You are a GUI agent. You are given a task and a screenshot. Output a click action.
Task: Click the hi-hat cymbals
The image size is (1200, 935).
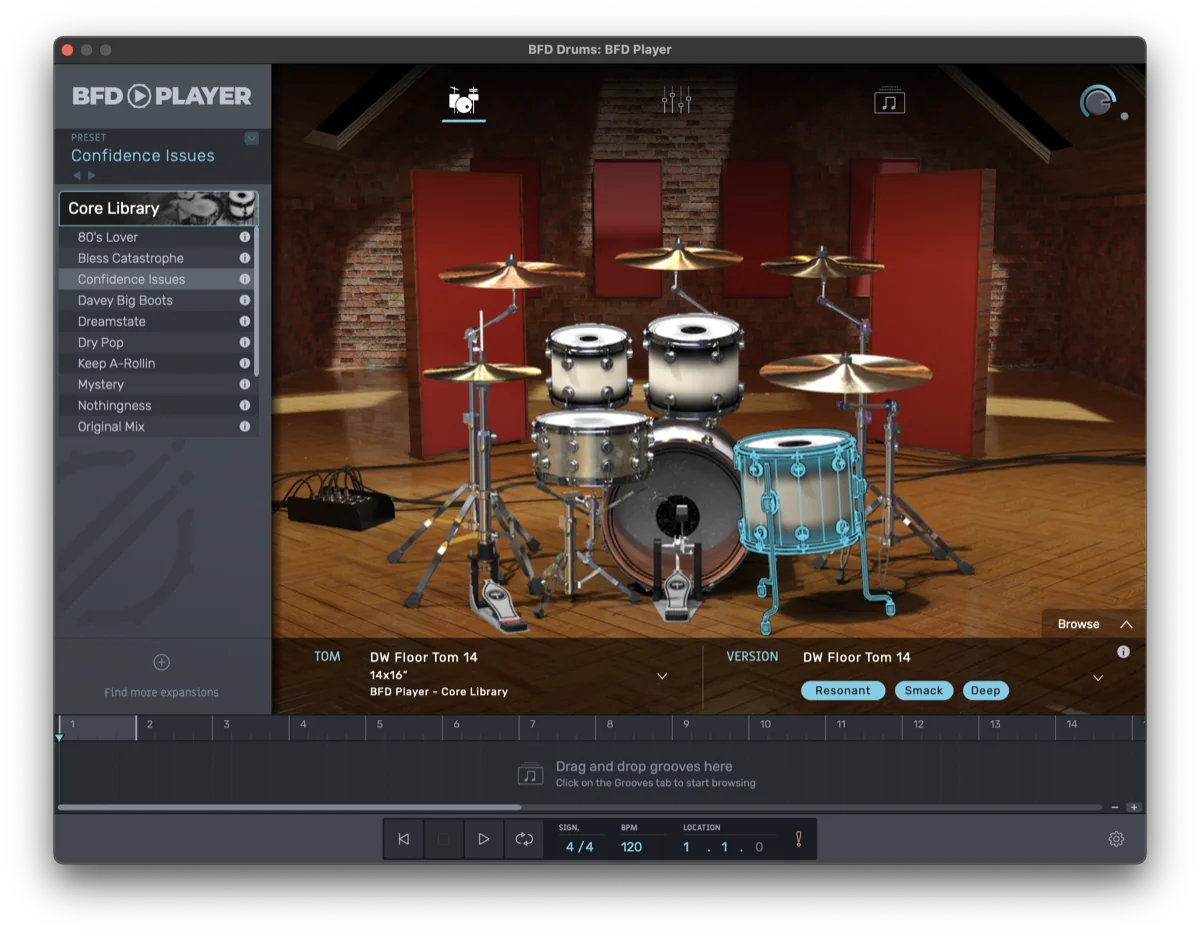(481, 372)
